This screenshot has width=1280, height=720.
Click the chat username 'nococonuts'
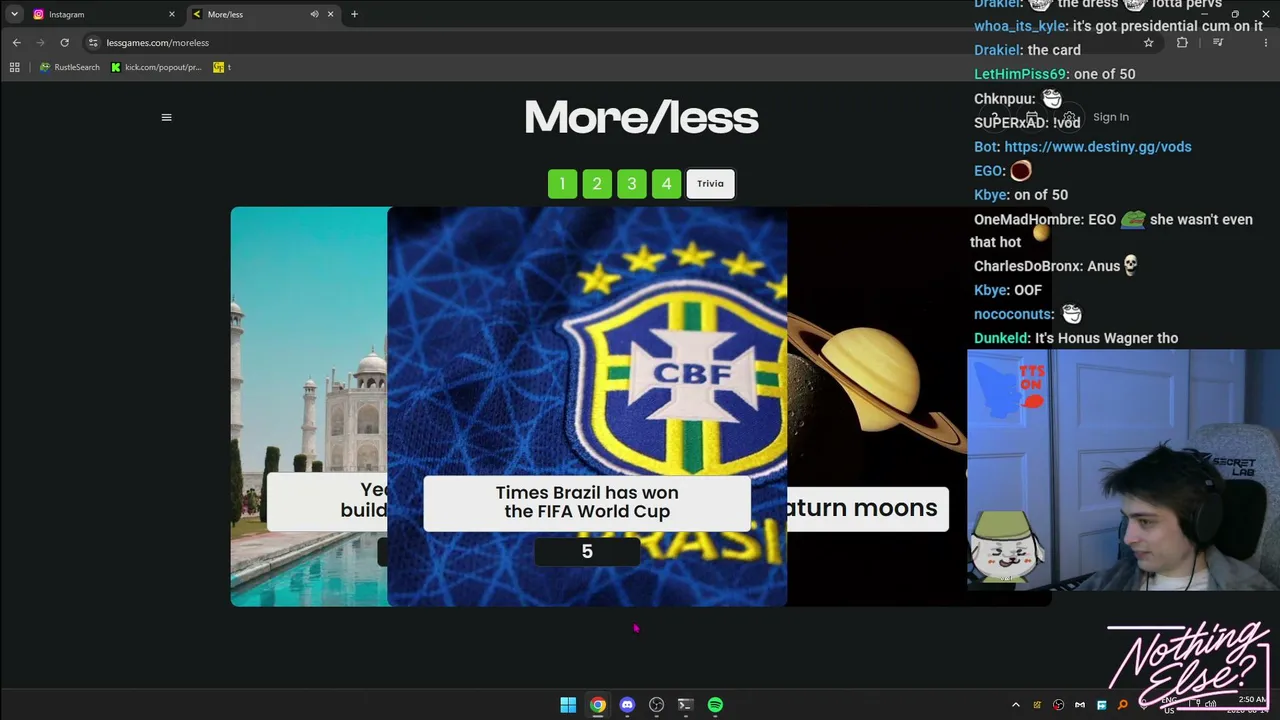pyautogui.click(x=1014, y=314)
